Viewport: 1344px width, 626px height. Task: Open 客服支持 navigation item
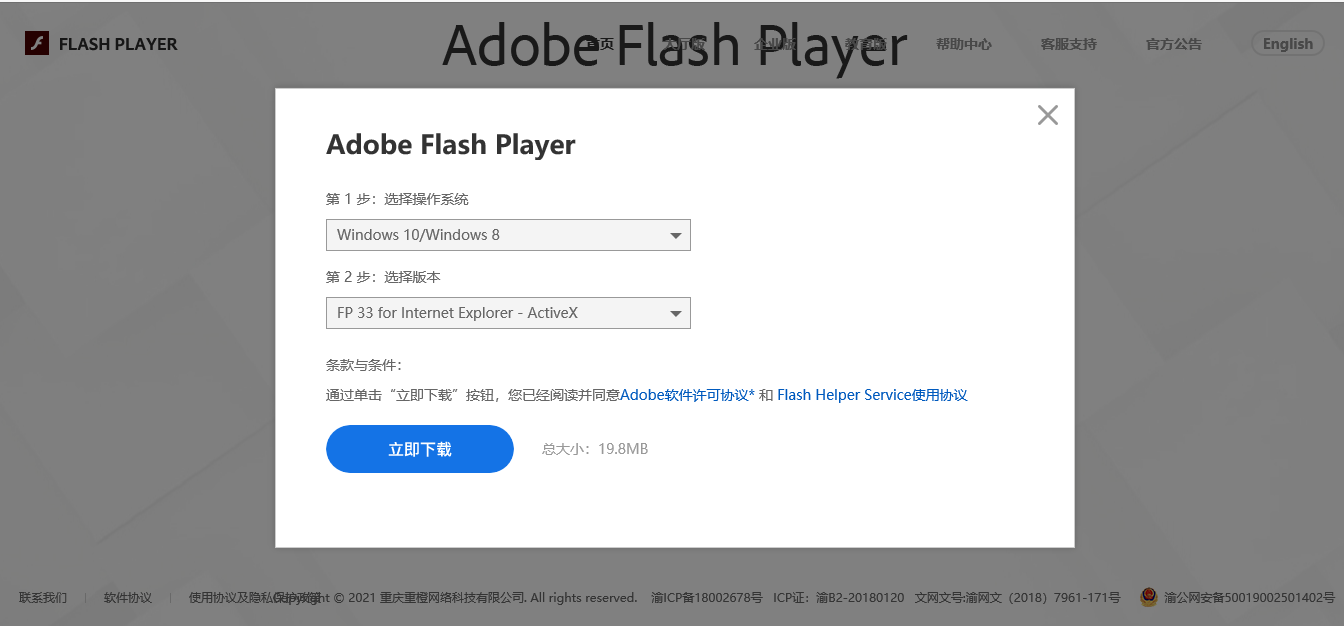(1068, 44)
